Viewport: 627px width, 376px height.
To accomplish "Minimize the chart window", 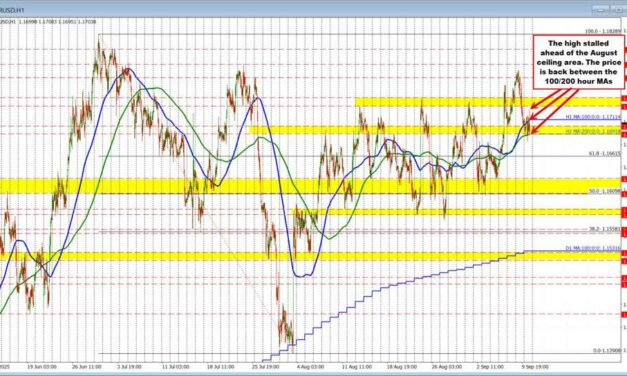I will tap(601, 10).
